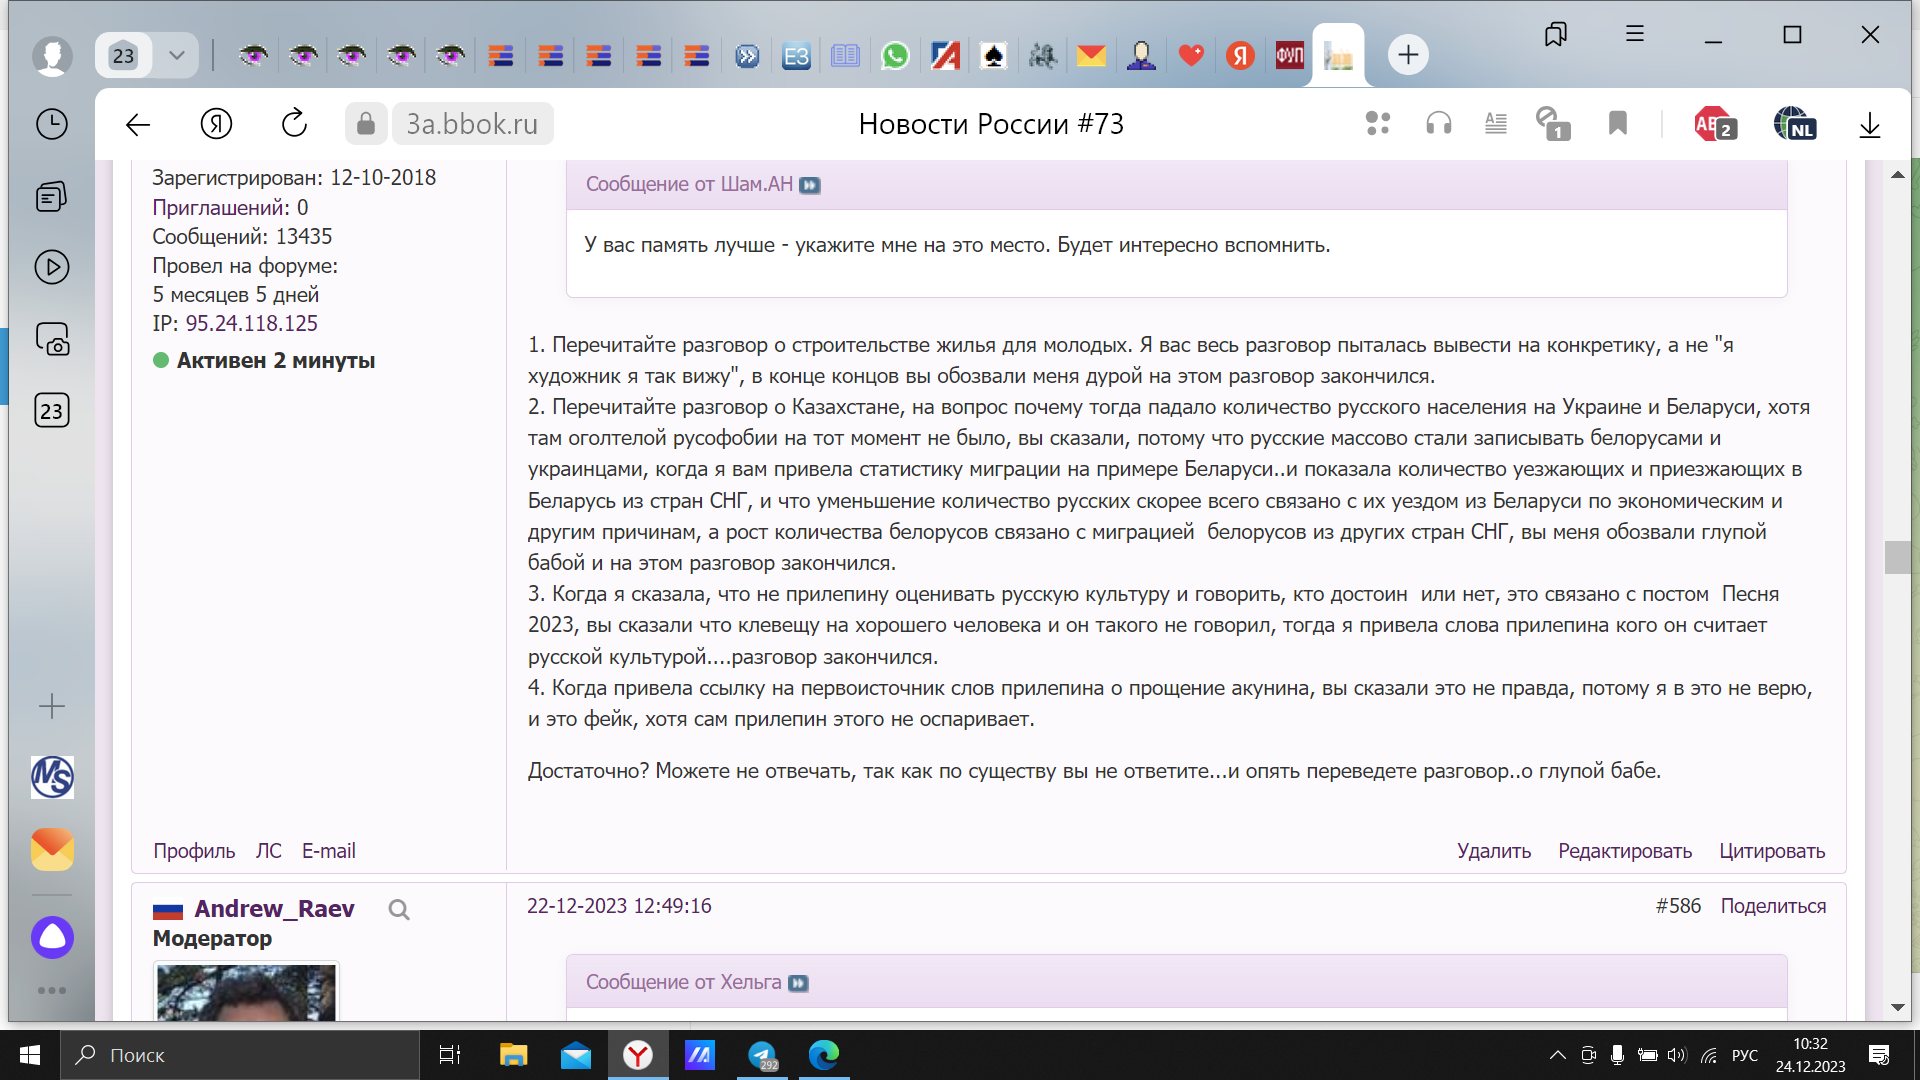Delete the post with Удалить
Viewport: 1920px width, 1080px height.
(1494, 851)
